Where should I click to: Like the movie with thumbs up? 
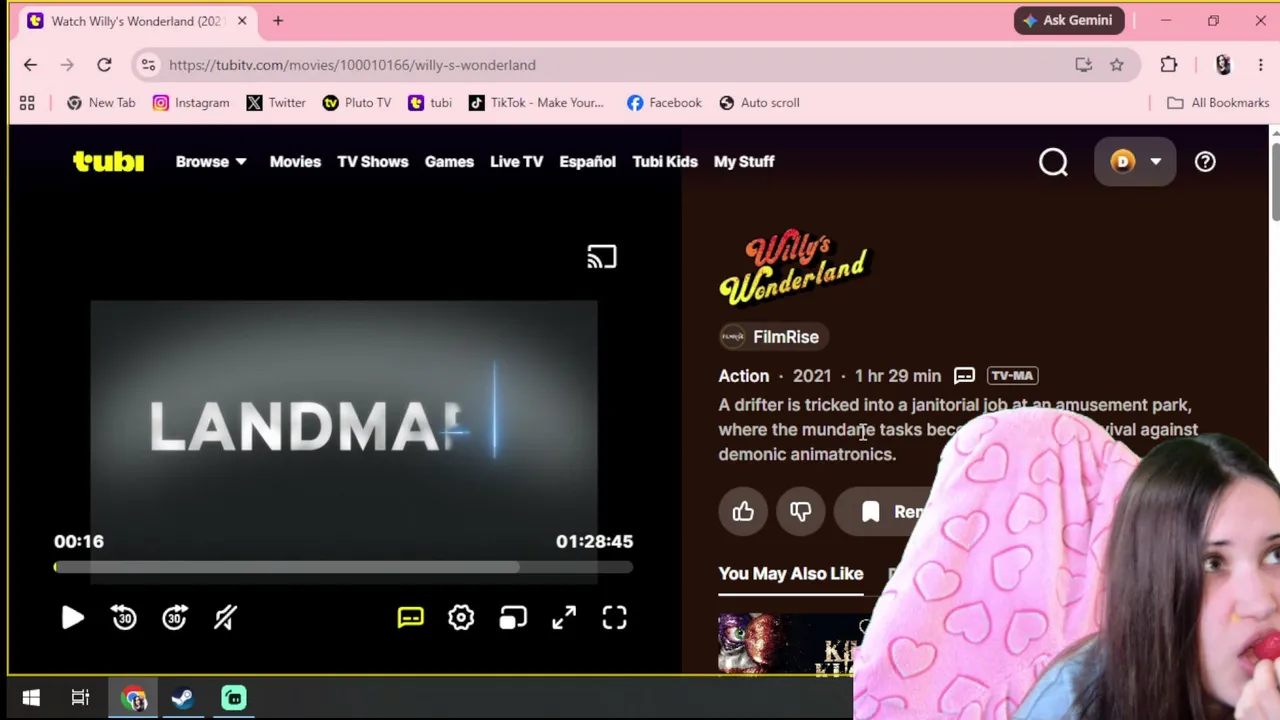743,512
